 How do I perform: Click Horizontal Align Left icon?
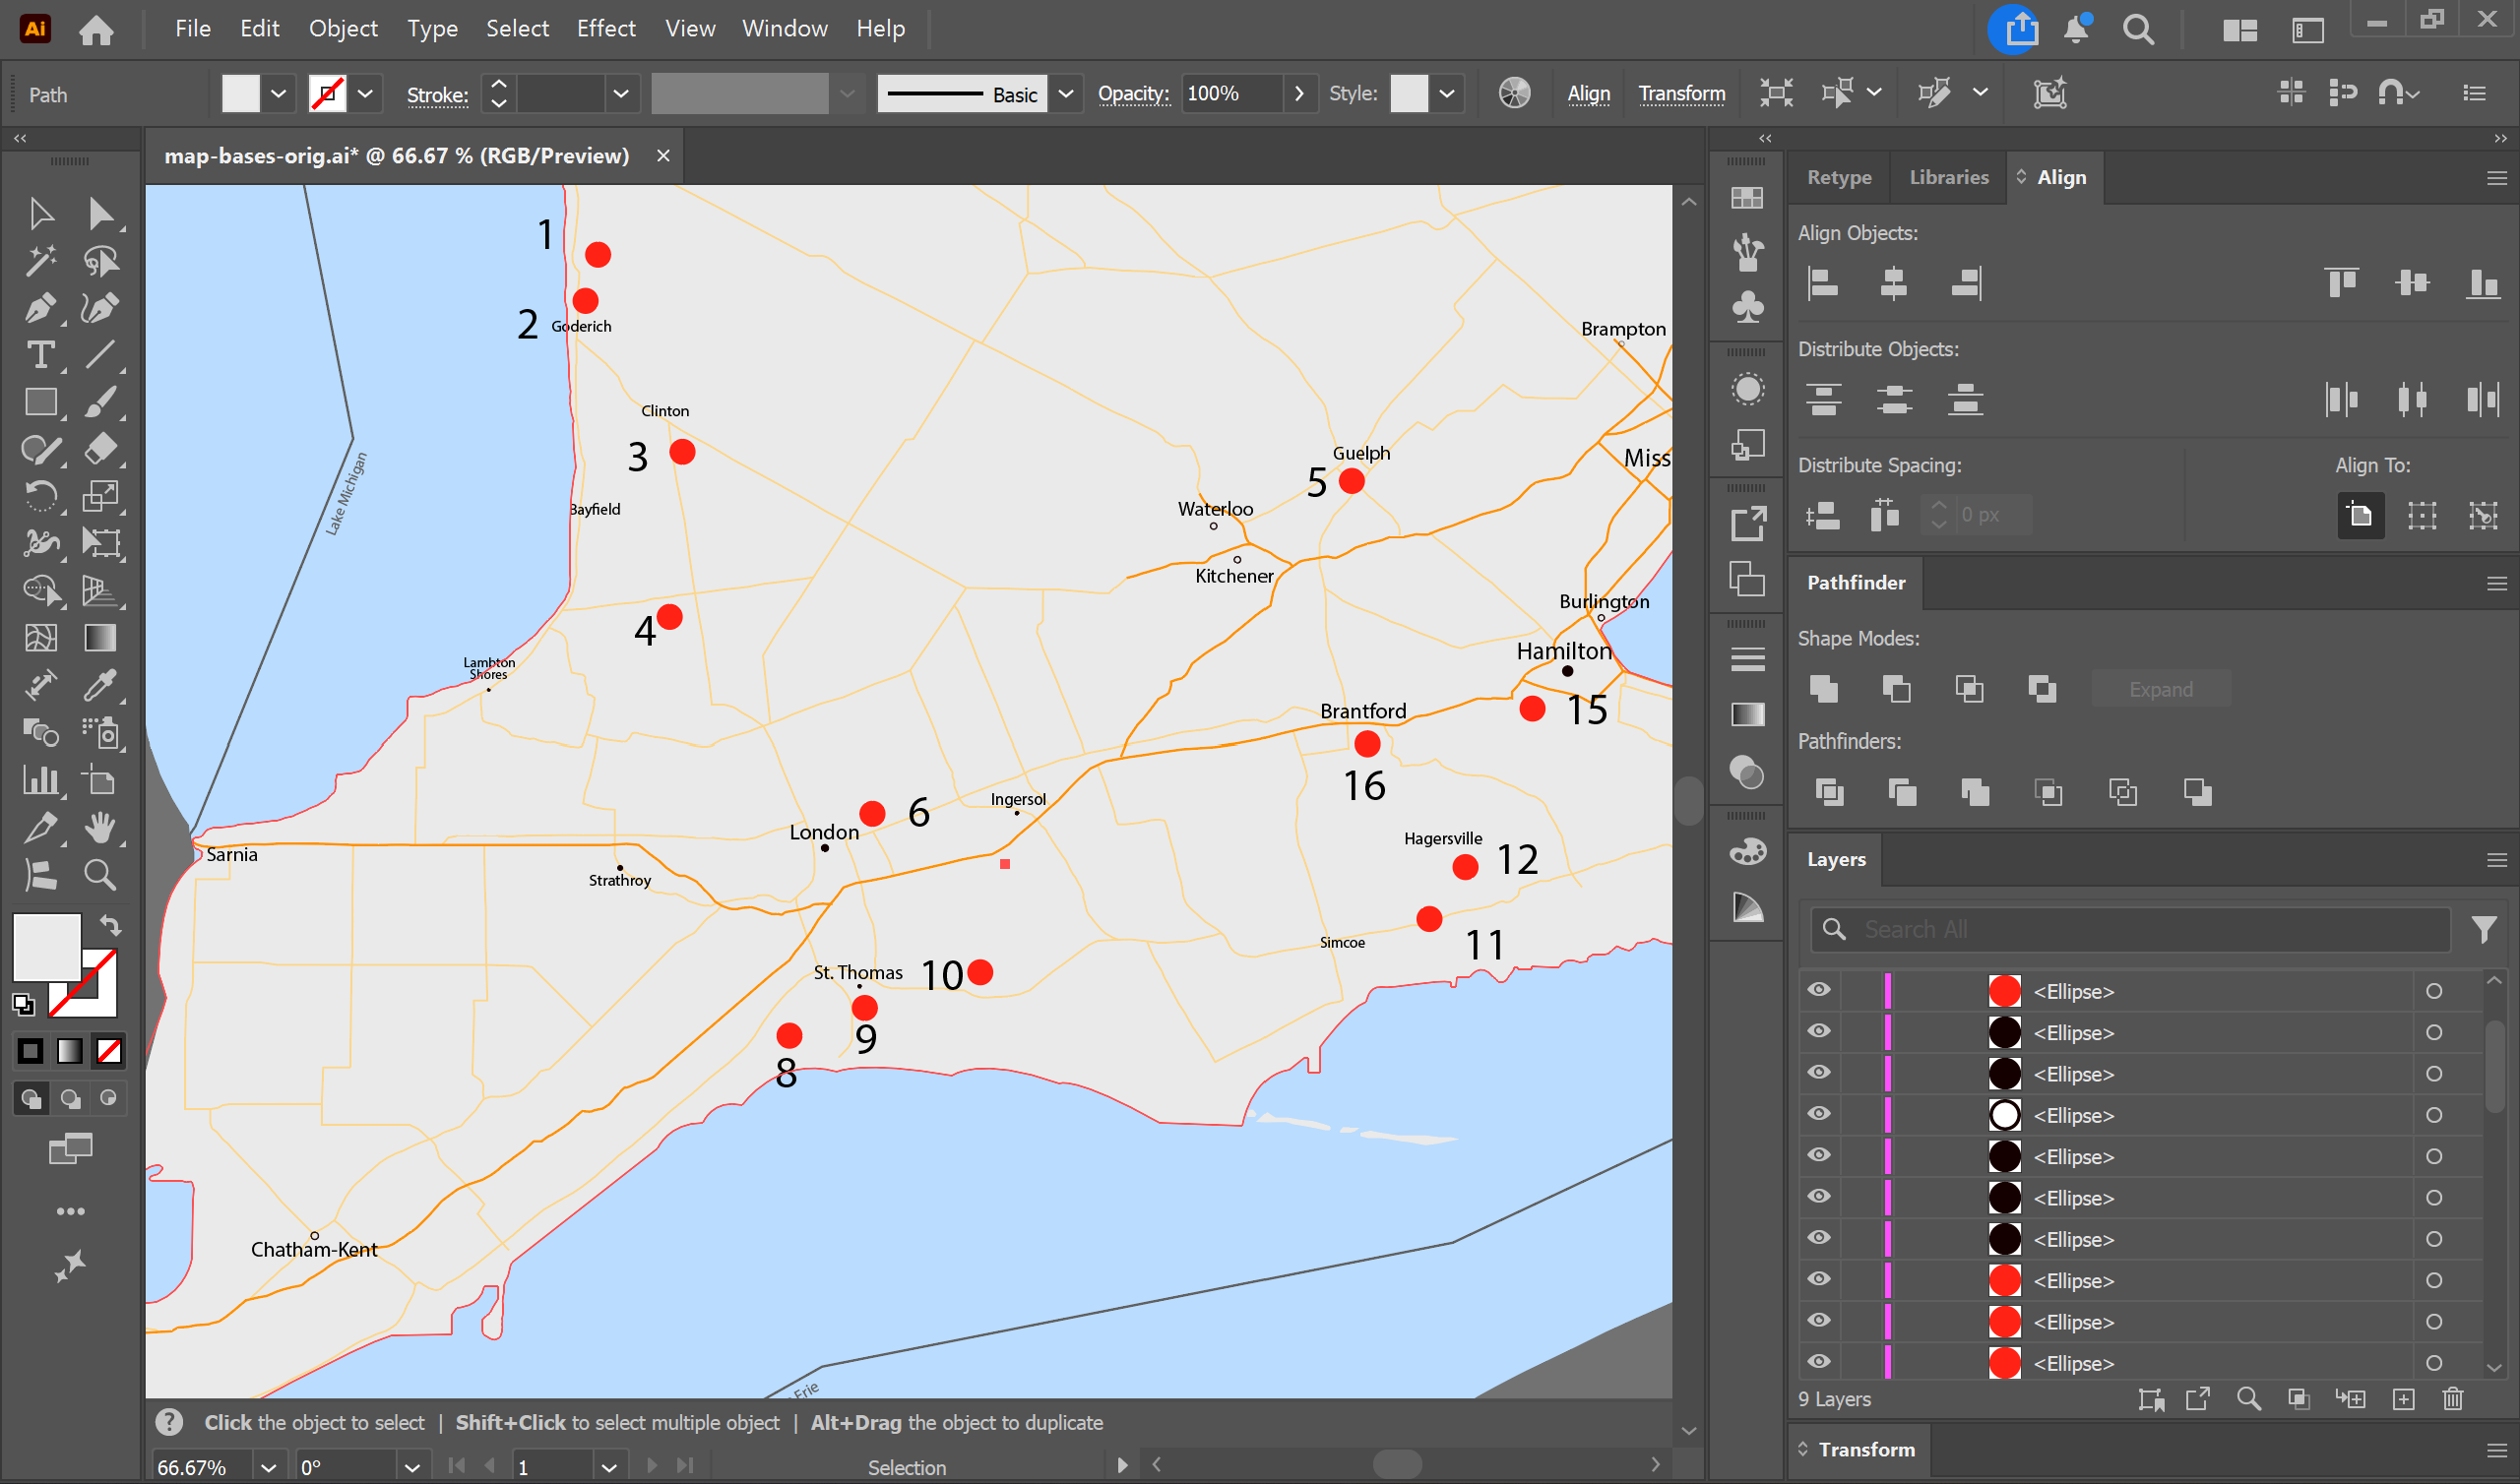coord(1822,283)
